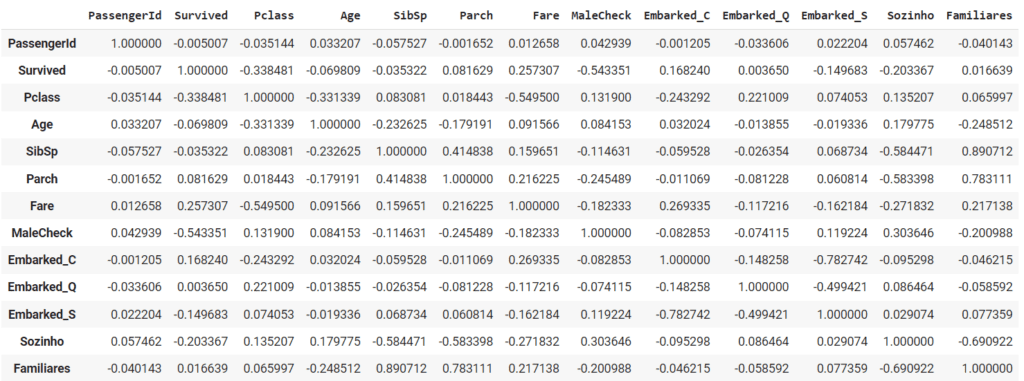Image resolution: width=1024 pixels, height=381 pixels.
Task: Click 0.057462 in the PassengerId row
Action: 908,43
